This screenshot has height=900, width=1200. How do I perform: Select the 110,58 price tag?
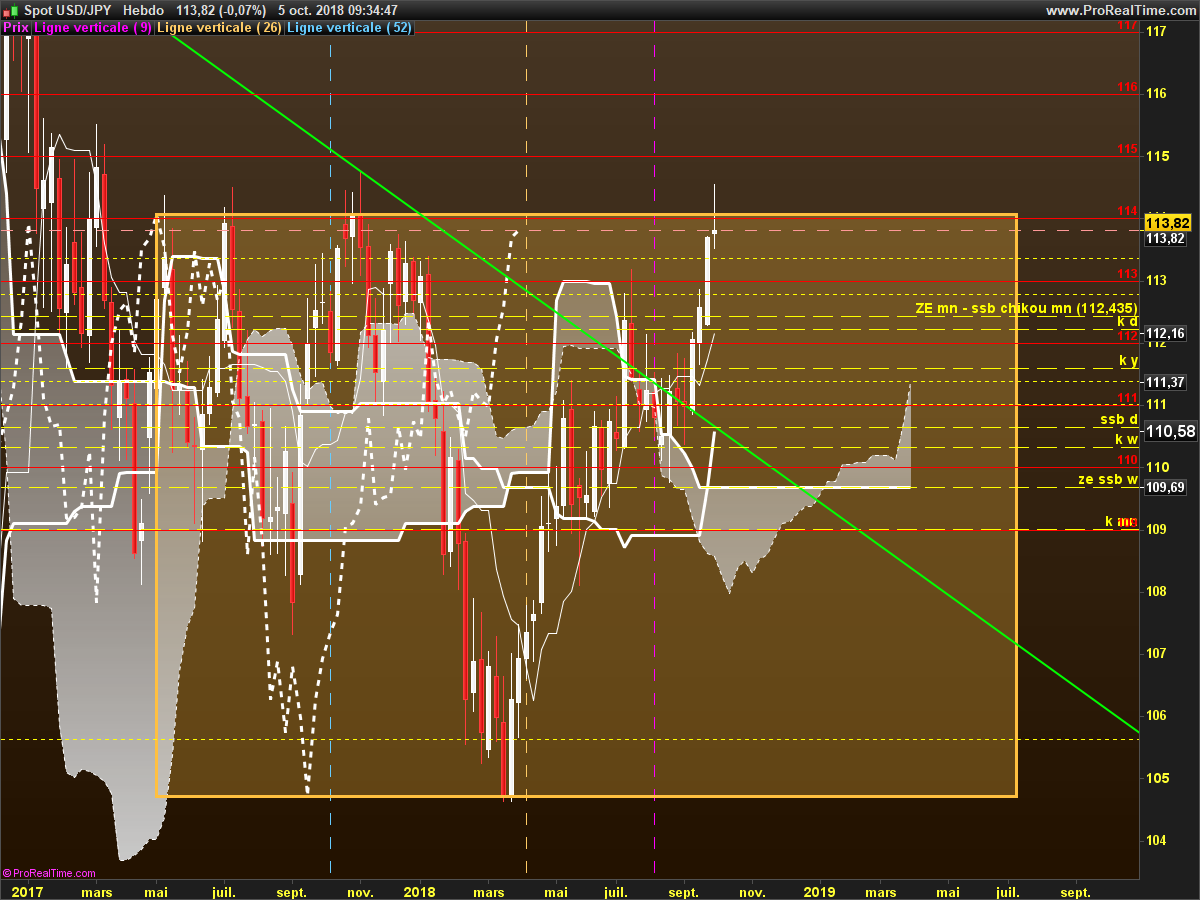click(1169, 432)
